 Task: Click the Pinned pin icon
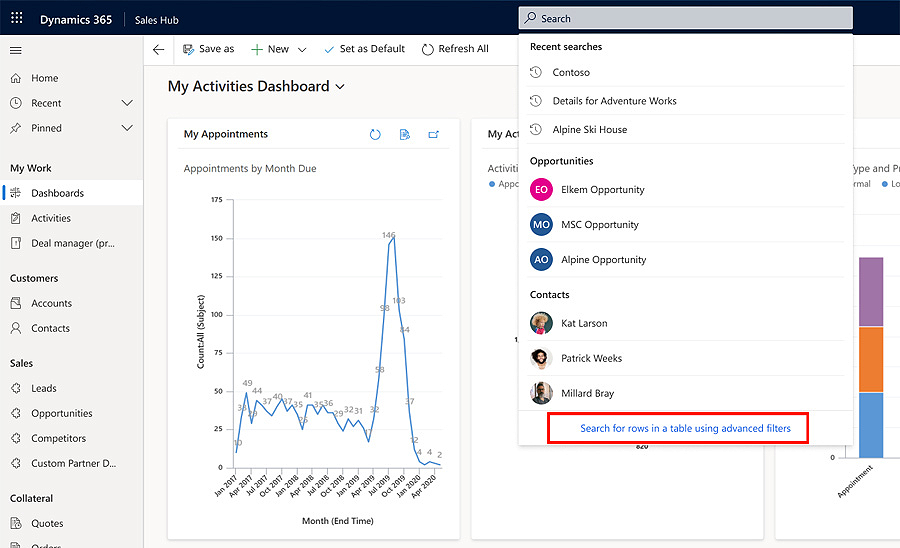[16, 128]
